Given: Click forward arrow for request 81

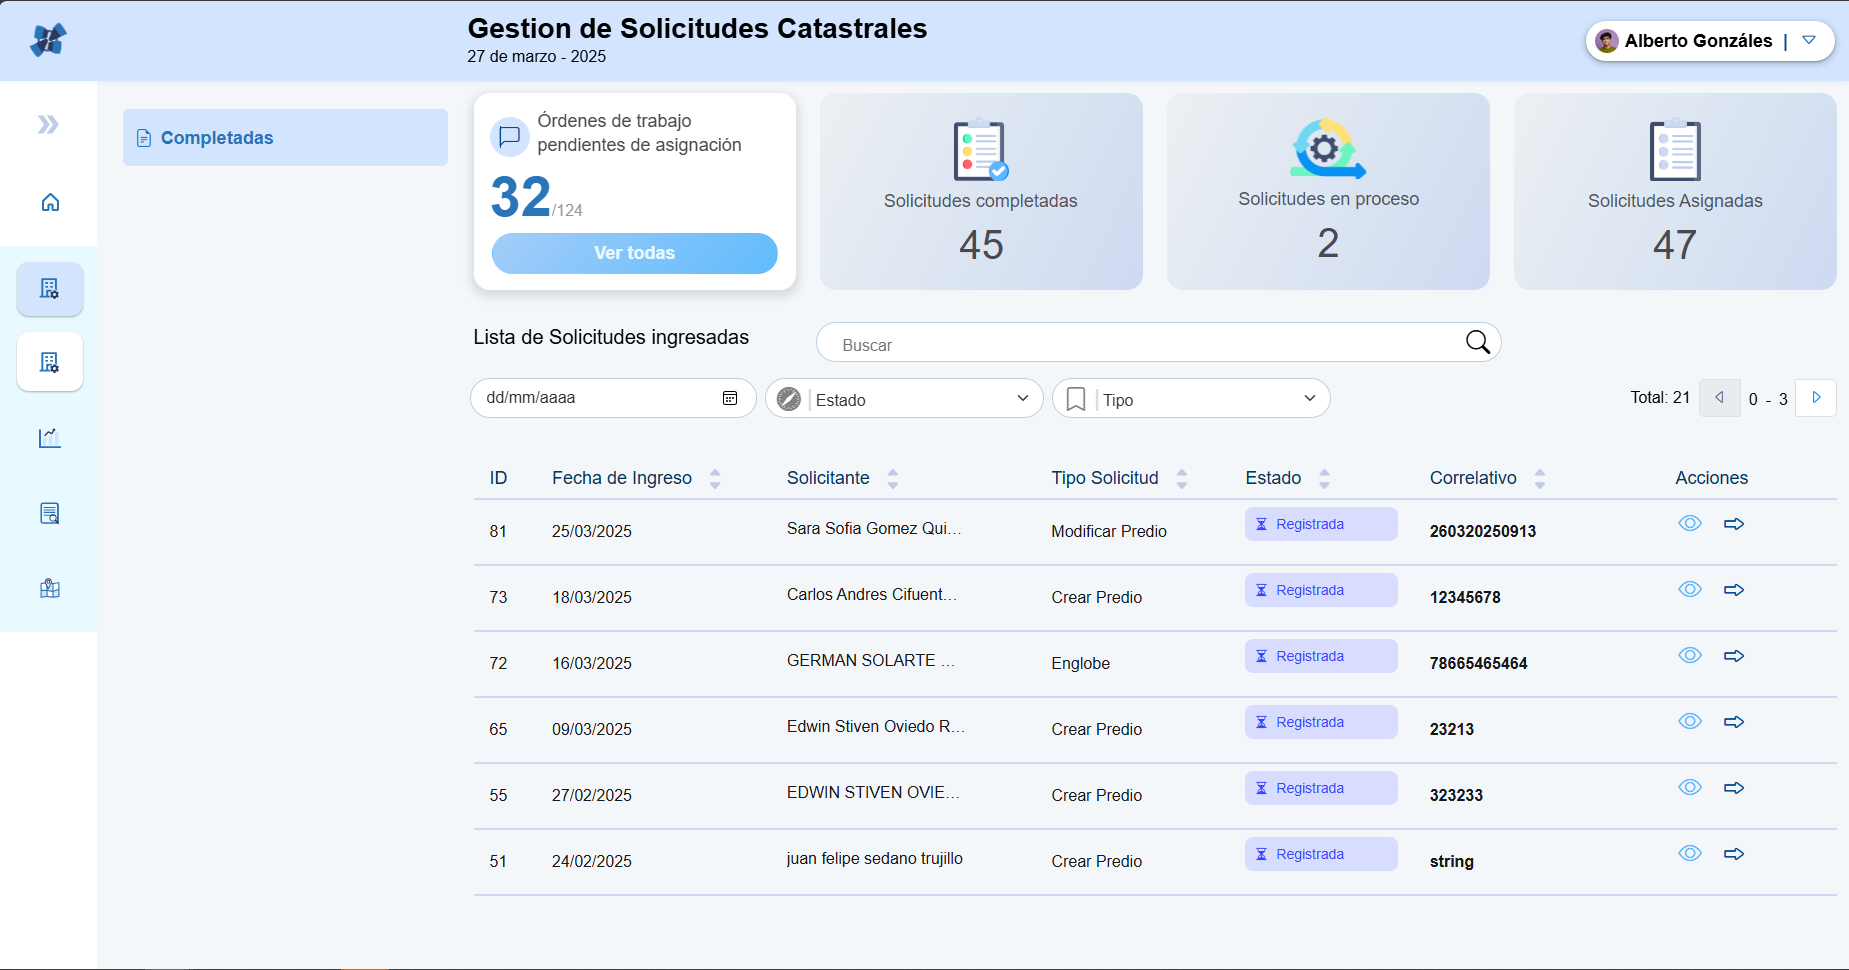Looking at the screenshot, I should [x=1734, y=524].
